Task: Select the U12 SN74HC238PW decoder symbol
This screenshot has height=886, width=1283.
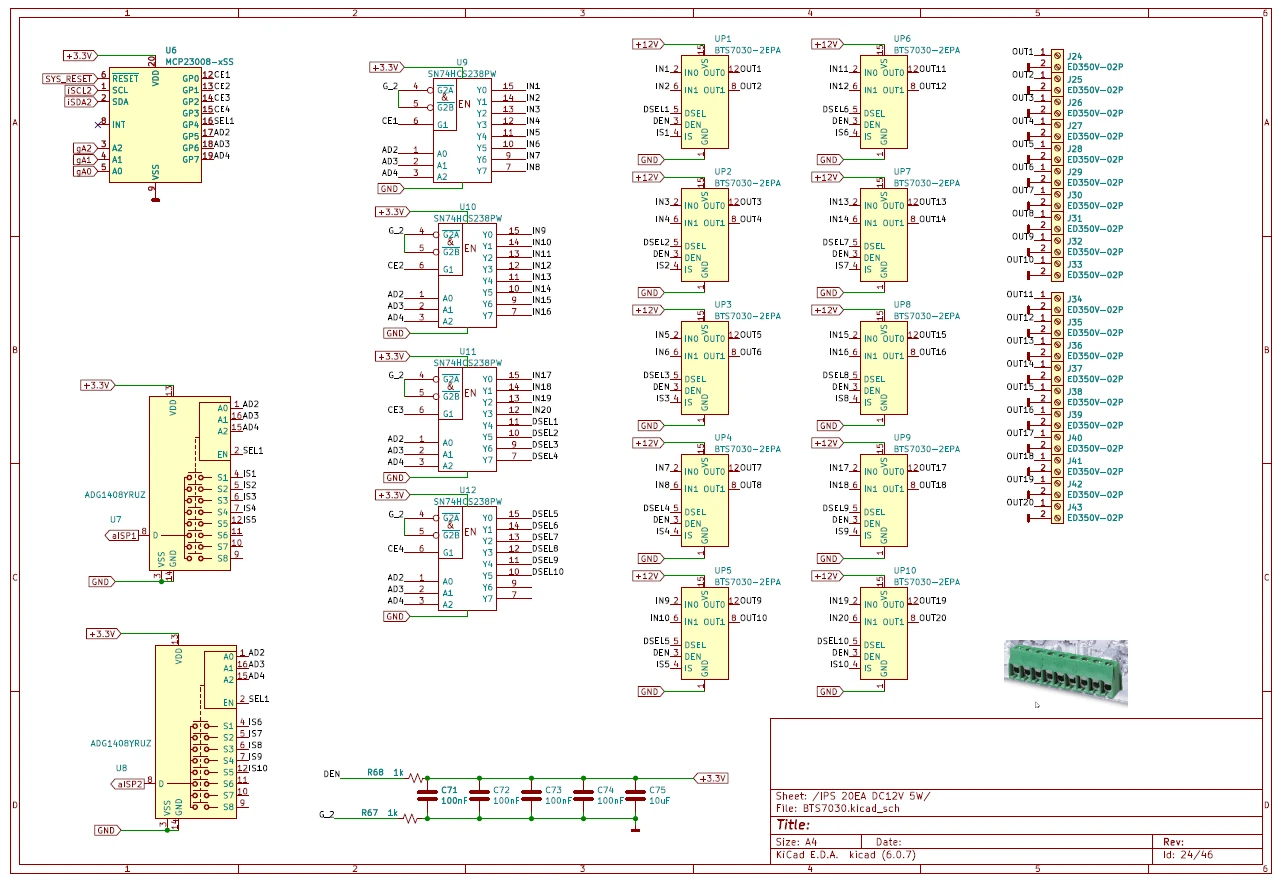Action: (x=467, y=559)
